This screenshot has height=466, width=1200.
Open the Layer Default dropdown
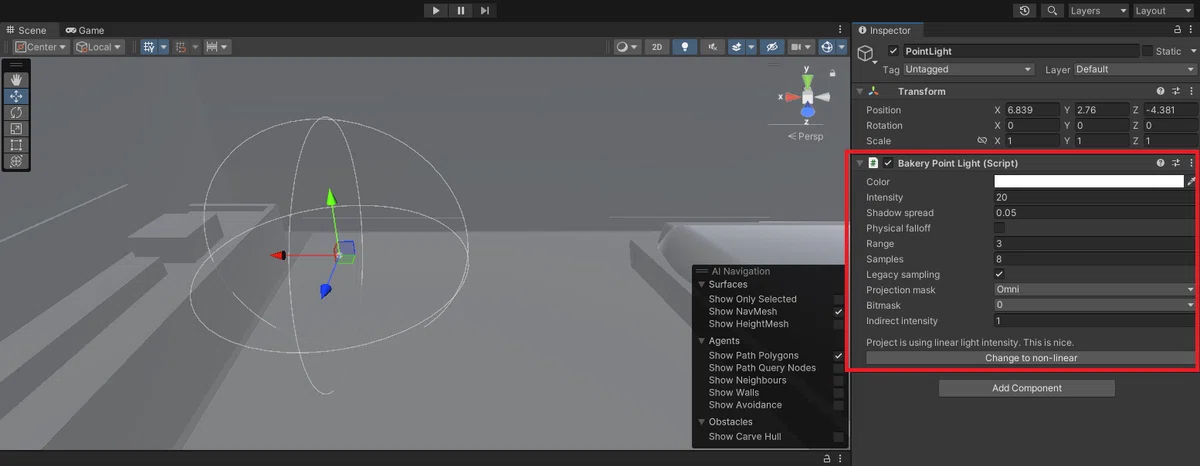[x=1135, y=69]
